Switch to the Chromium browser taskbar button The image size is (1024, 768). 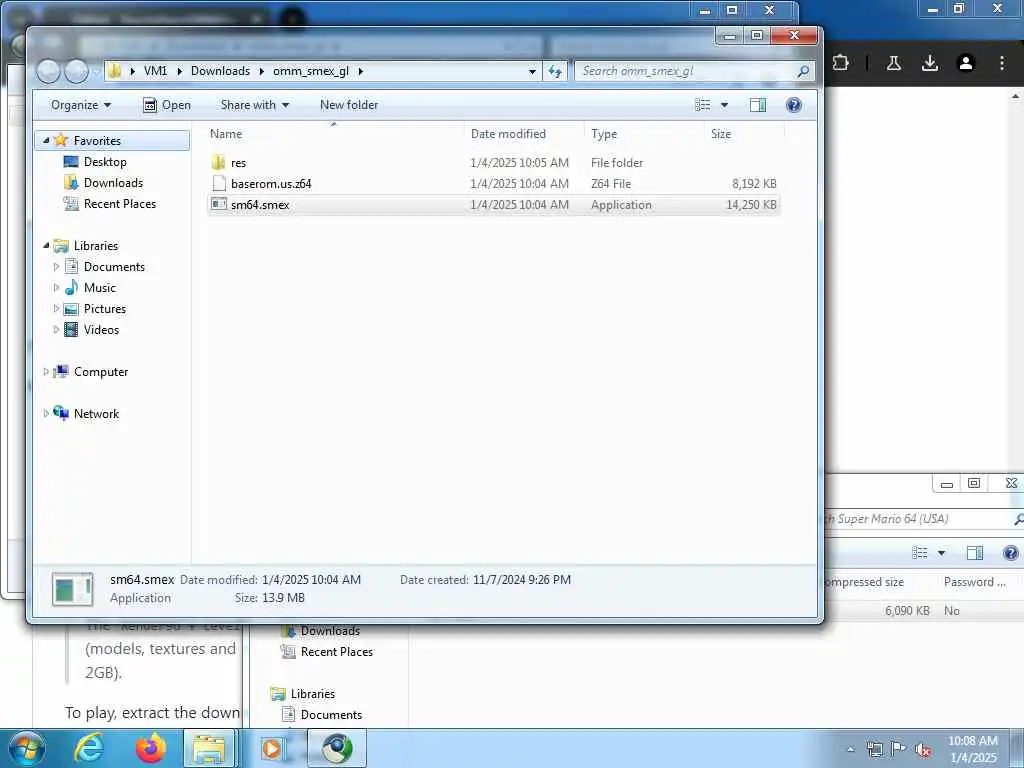(x=337, y=748)
